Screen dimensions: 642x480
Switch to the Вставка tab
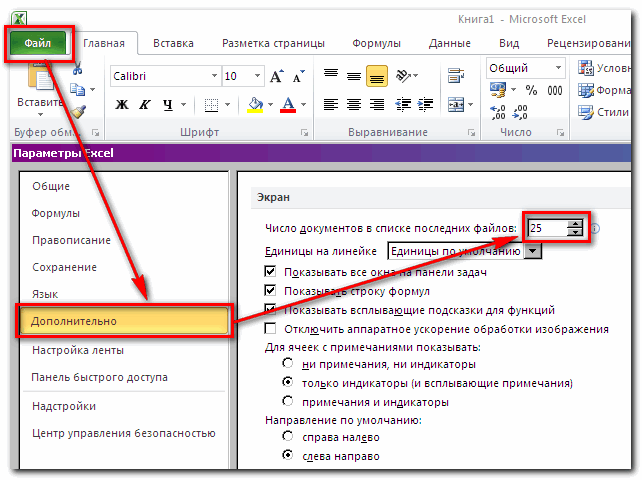(173, 43)
